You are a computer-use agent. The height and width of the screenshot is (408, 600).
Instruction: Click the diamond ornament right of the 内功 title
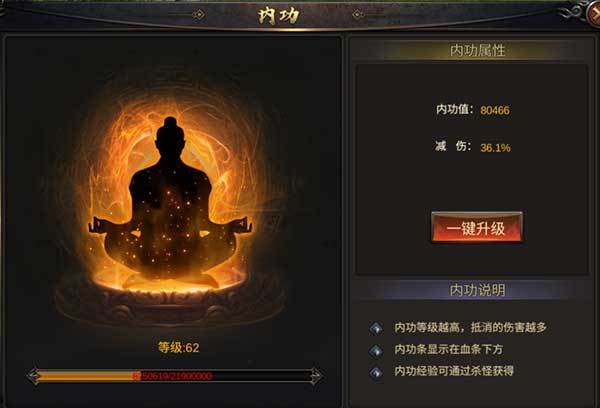pyautogui.click(x=357, y=15)
